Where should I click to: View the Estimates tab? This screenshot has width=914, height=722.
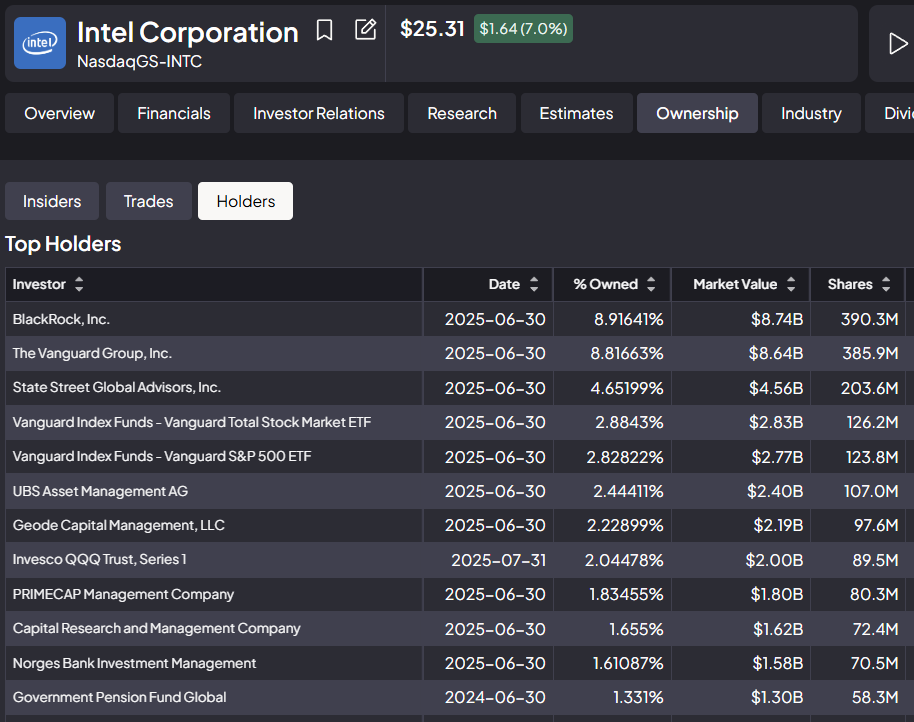(x=576, y=113)
